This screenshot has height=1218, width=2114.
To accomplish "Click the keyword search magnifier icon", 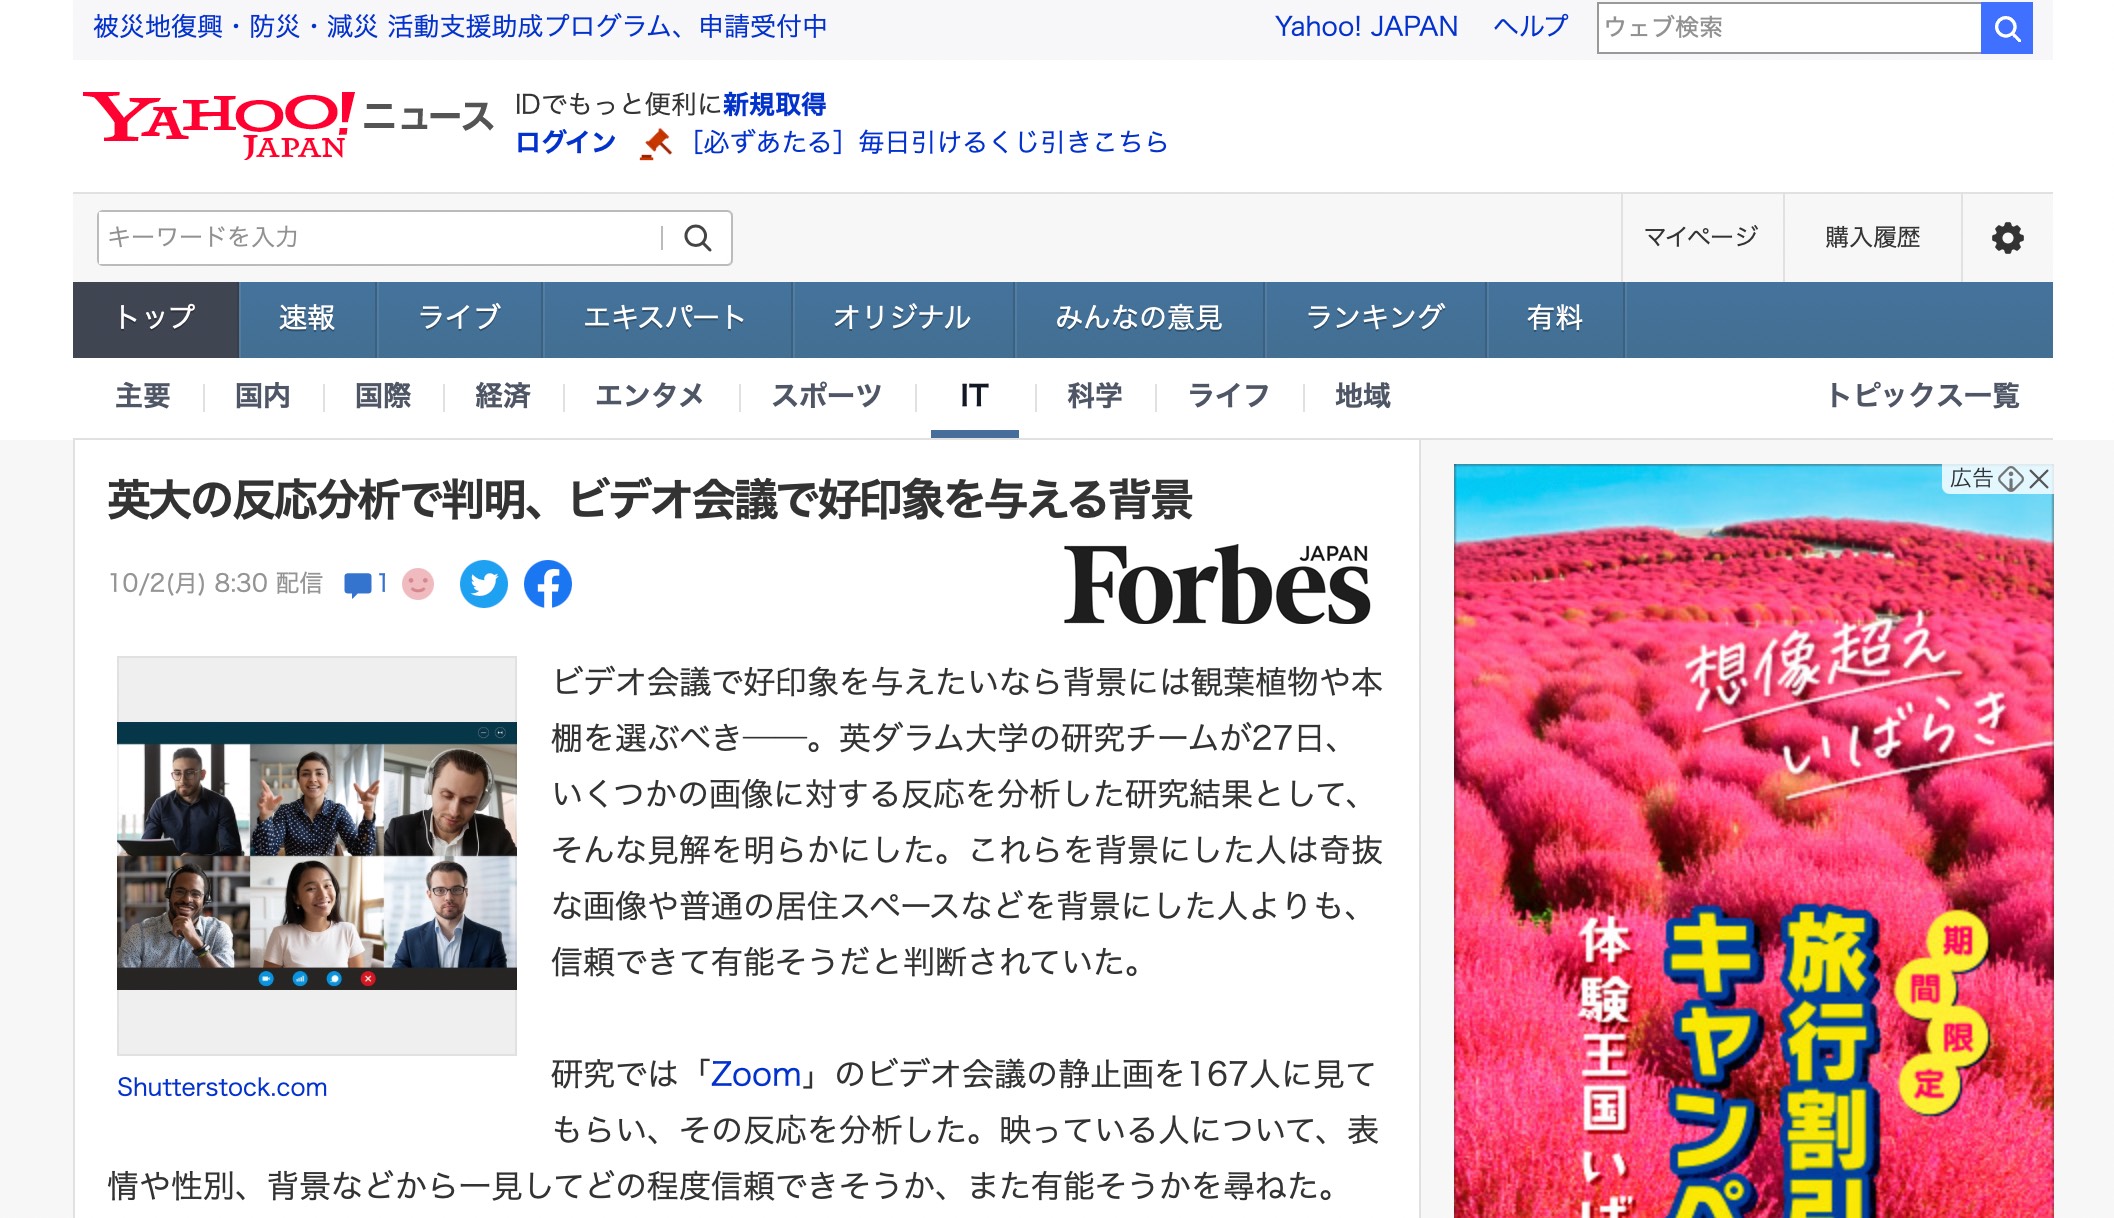I will (x=697, y=238).
